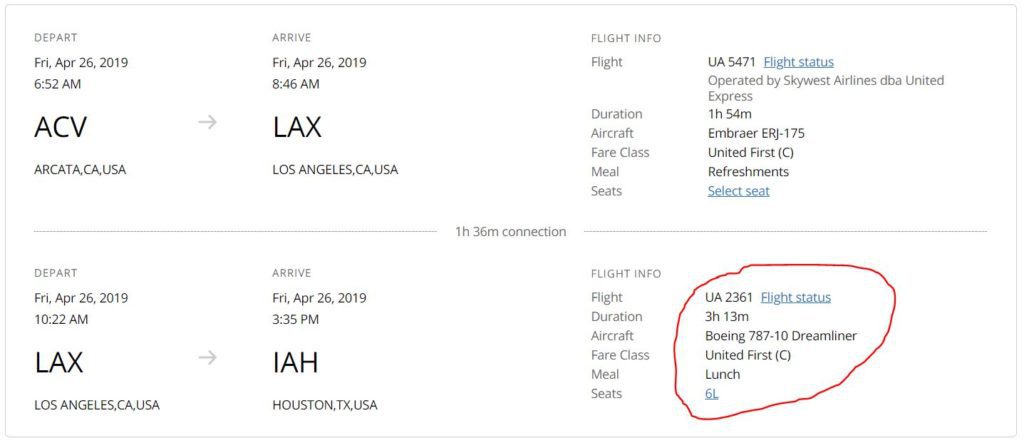1024x443 pixels.
Task: Click the arrow between ACV and LAX
Action: click(x=207, y=123)
